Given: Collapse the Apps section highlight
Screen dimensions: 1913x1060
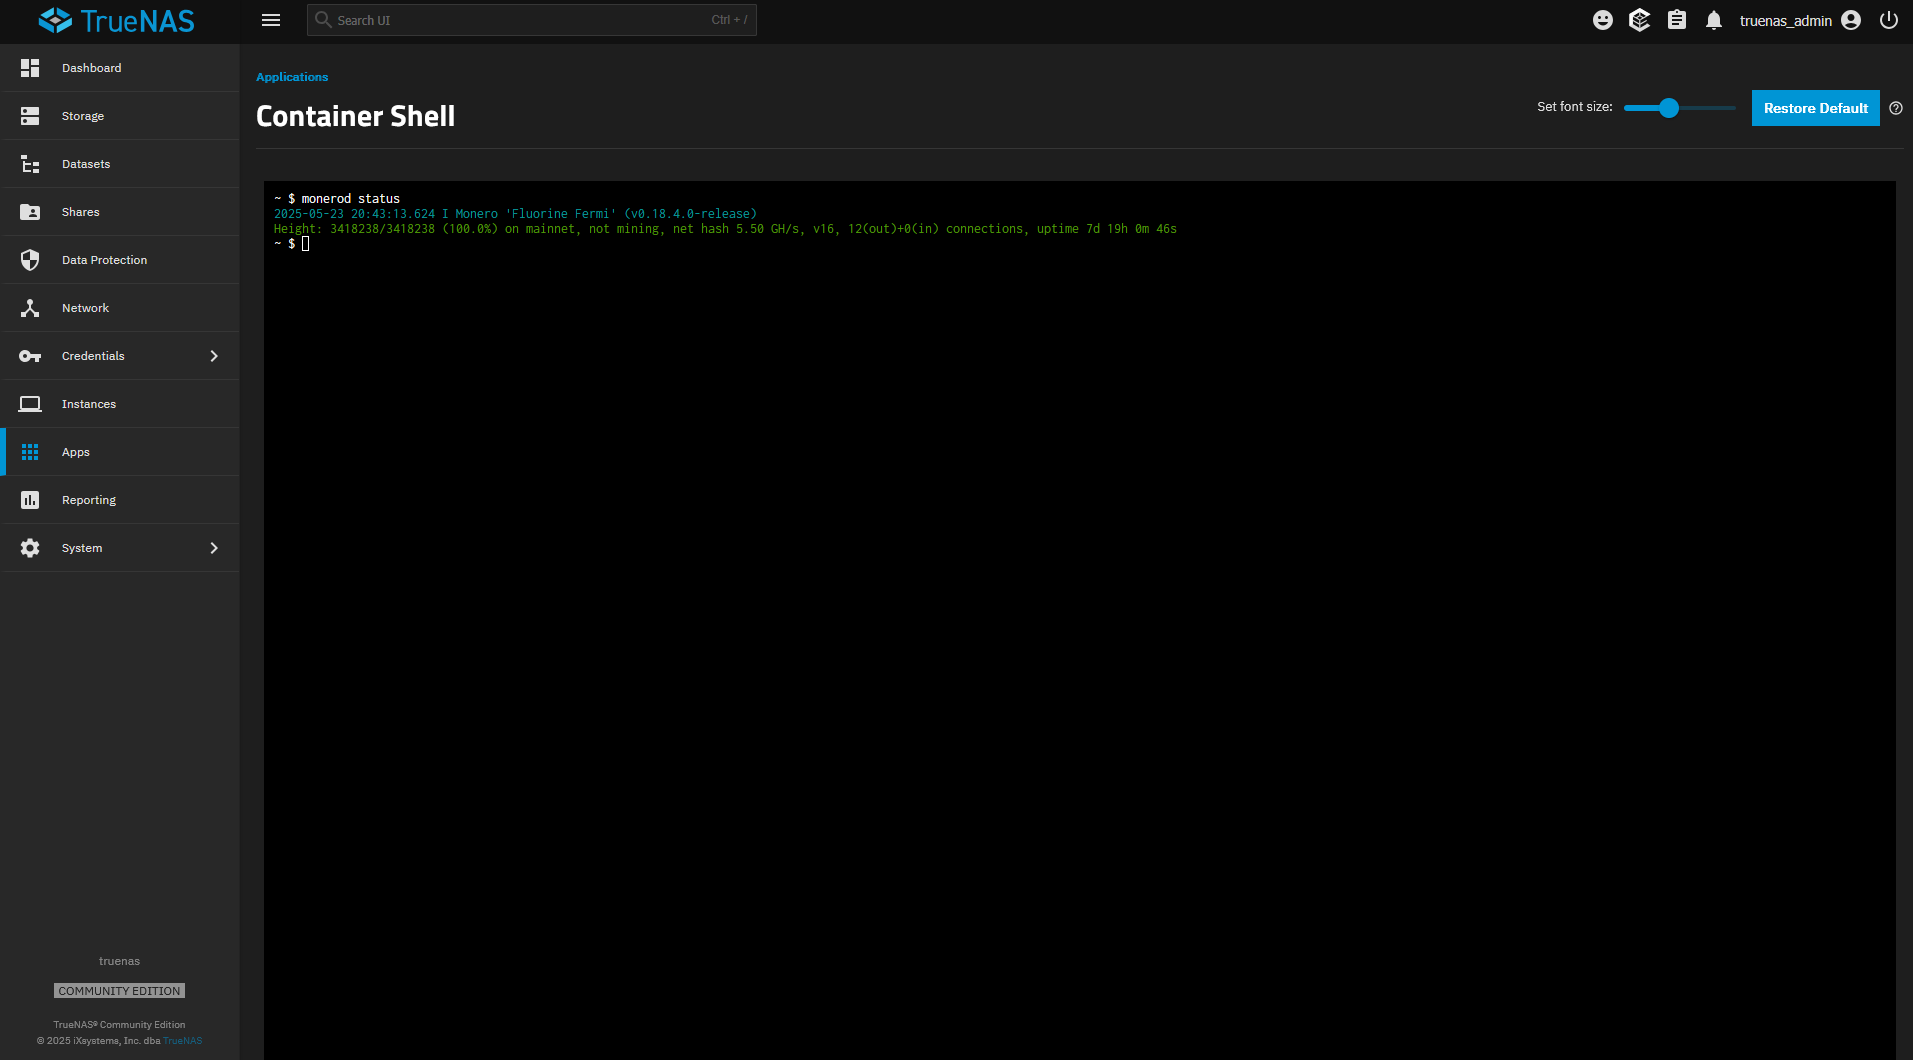Looking at the screenshot, I should (x=75, y=451).
